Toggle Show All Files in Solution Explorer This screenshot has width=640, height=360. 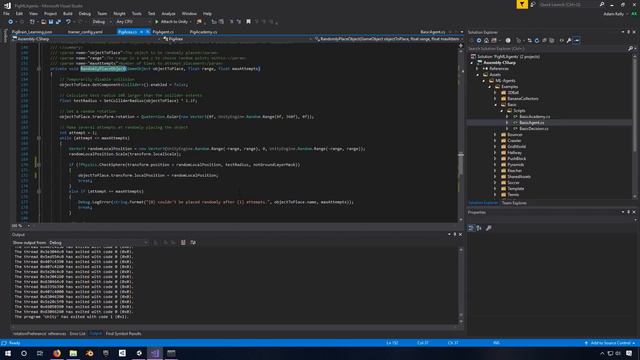pos(552,40)
